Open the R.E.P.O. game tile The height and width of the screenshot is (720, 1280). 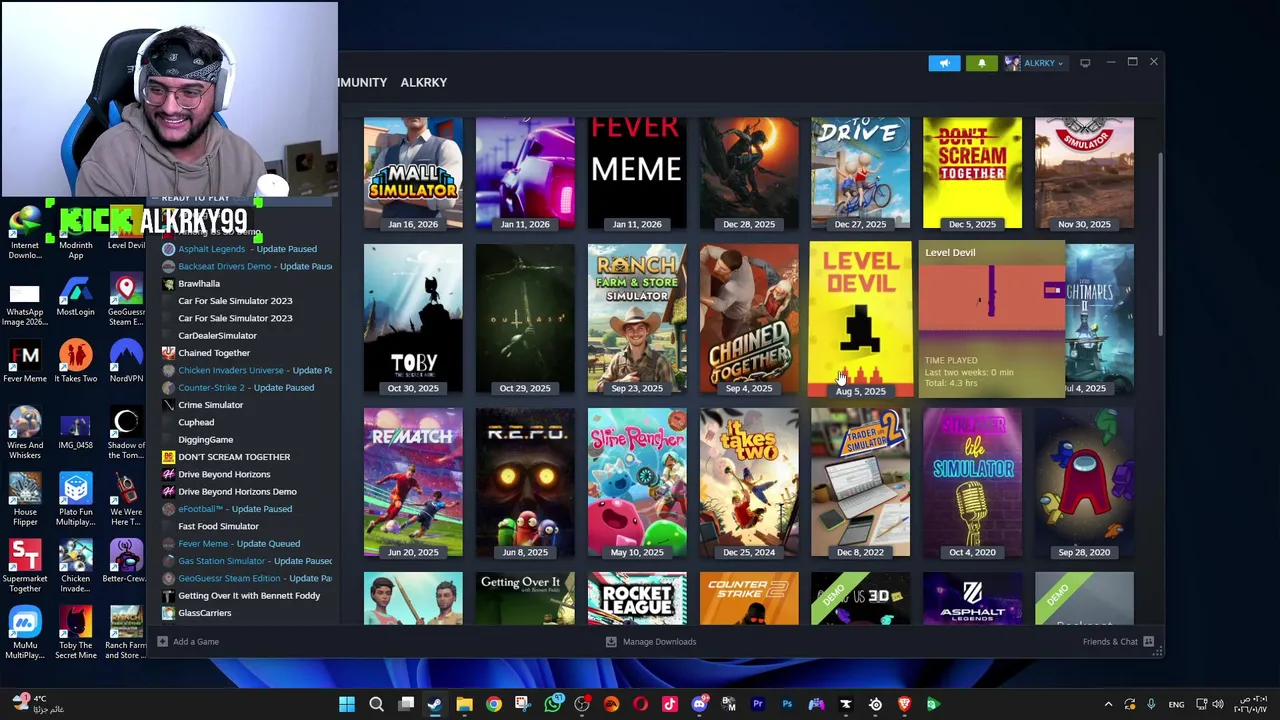tap(525, 483)
